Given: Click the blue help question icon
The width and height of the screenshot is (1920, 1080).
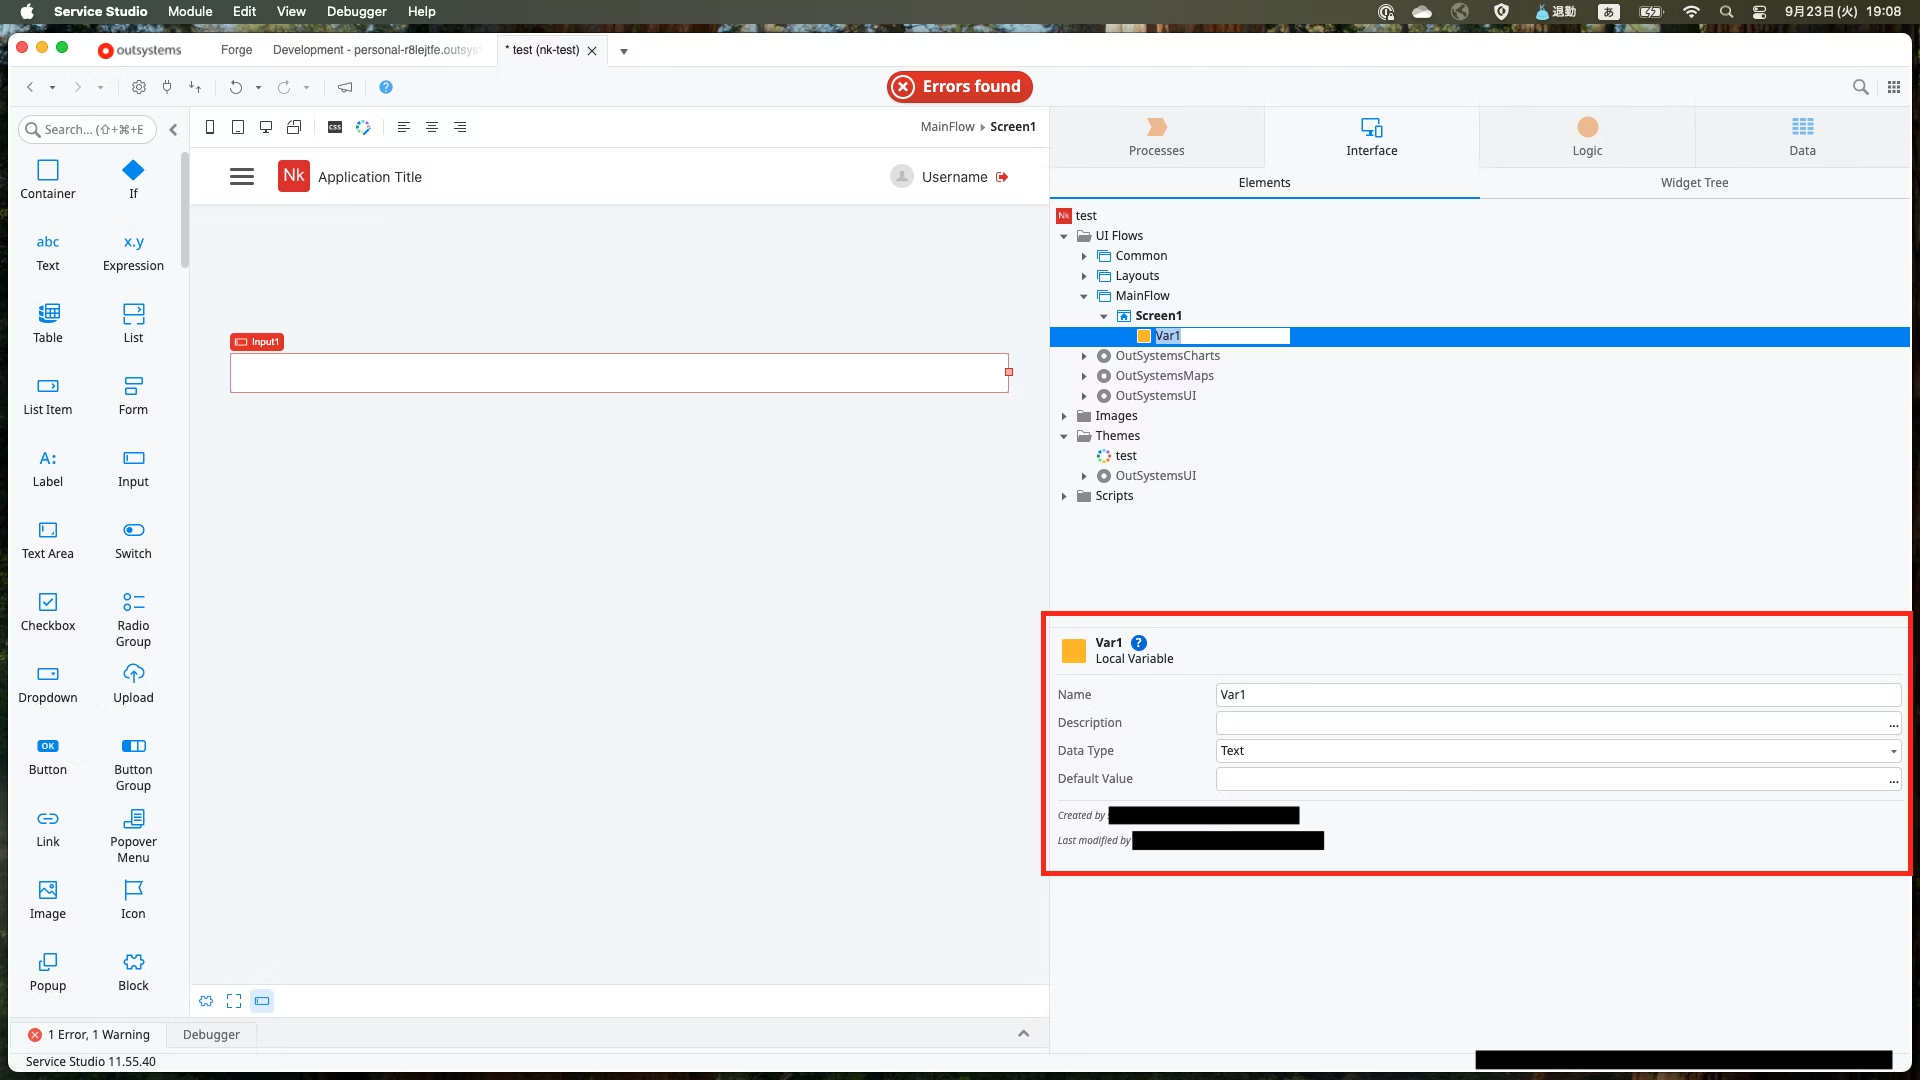Looking at the screenshot, I should tap(386, 87).
